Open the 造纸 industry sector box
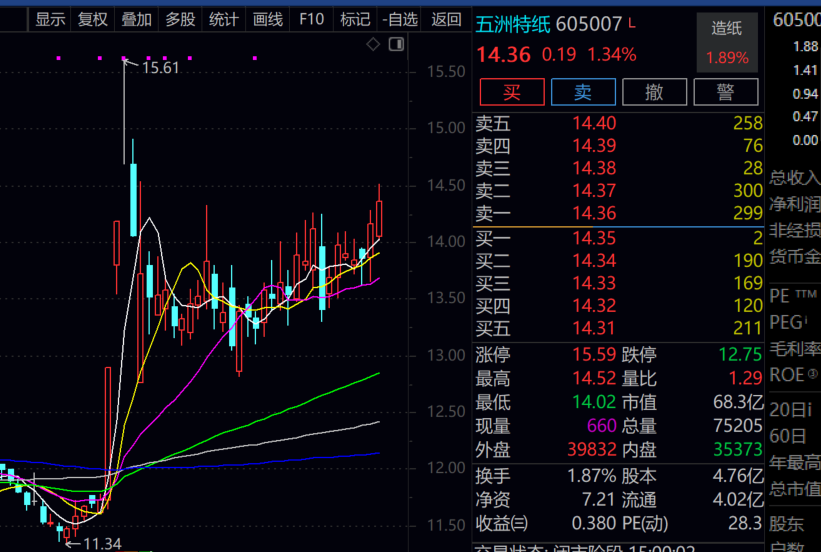 tap(727, 42)
